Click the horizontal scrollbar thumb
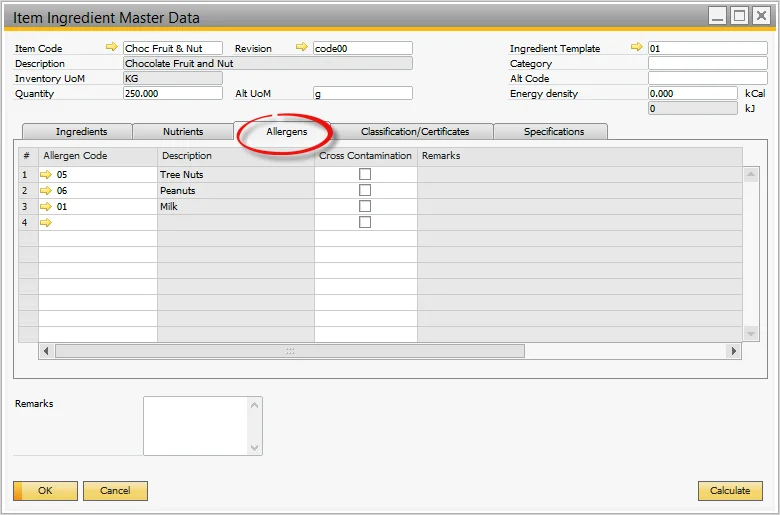Viewport: 780px width, 515px height. (x=290, y=351)
